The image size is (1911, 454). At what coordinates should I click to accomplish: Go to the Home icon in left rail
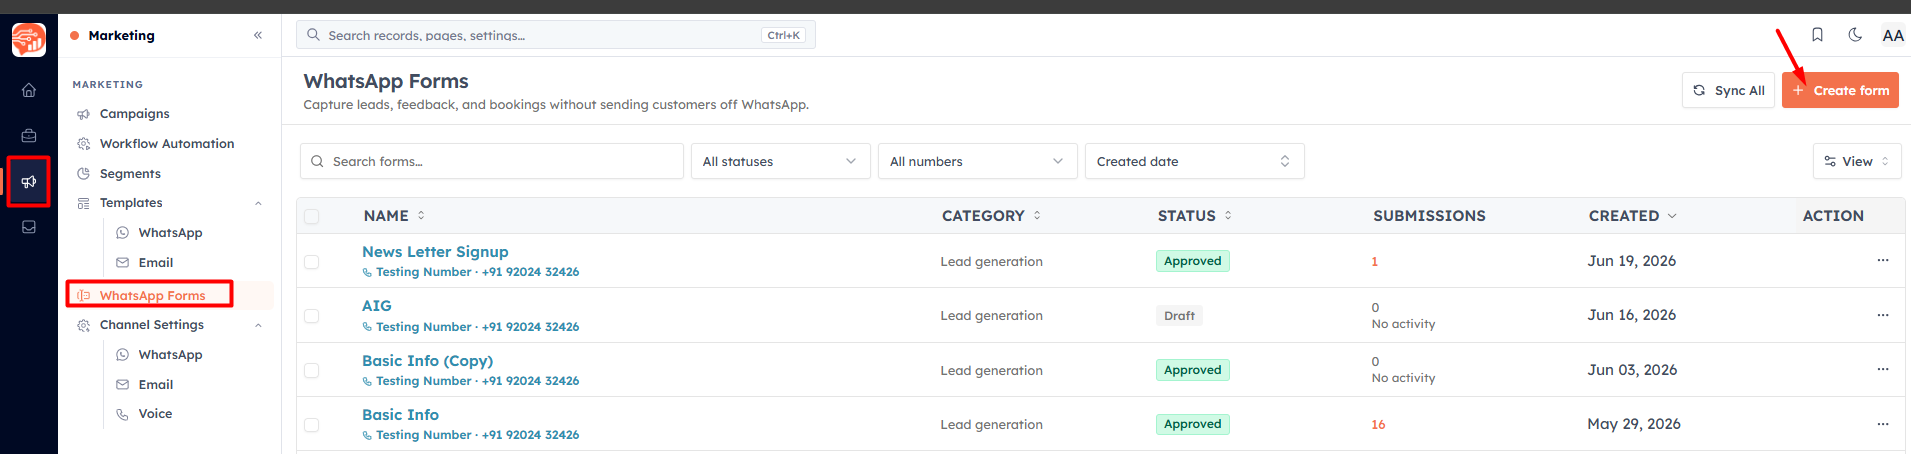tap(29, 90)
